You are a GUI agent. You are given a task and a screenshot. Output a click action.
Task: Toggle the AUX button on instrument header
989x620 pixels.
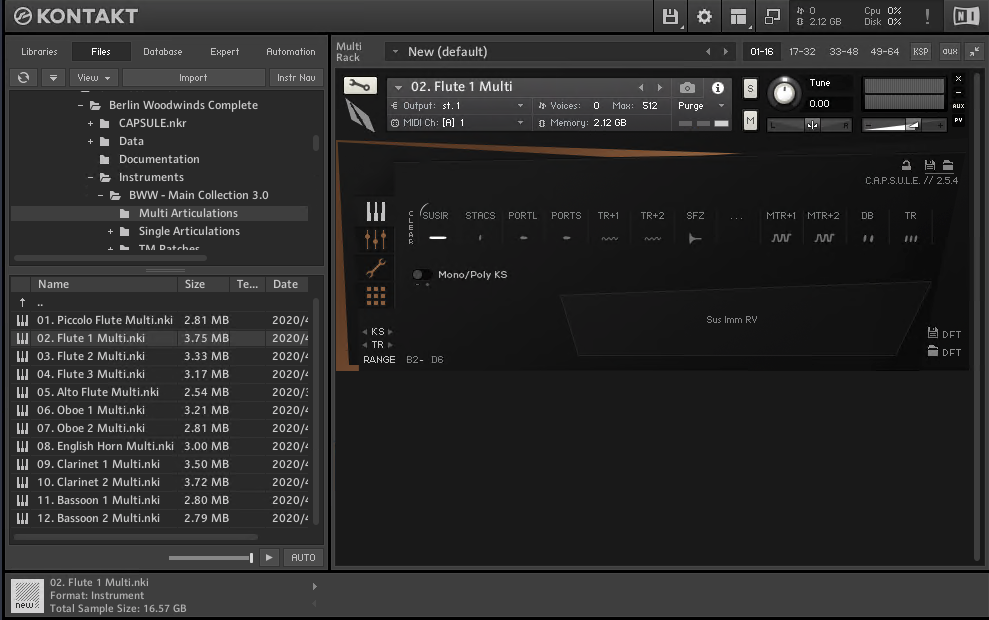[x=958, y=106]
